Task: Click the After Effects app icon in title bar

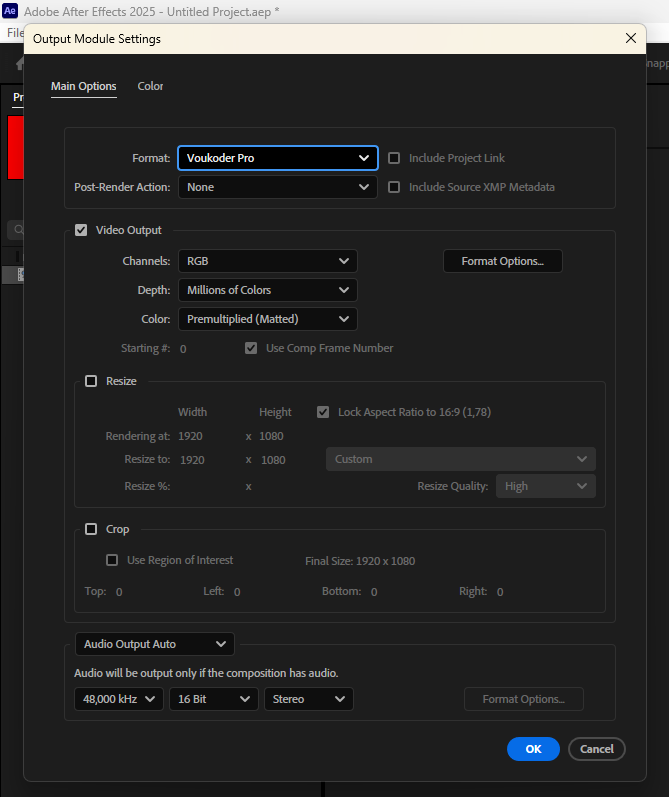Action: click(11, 11)
